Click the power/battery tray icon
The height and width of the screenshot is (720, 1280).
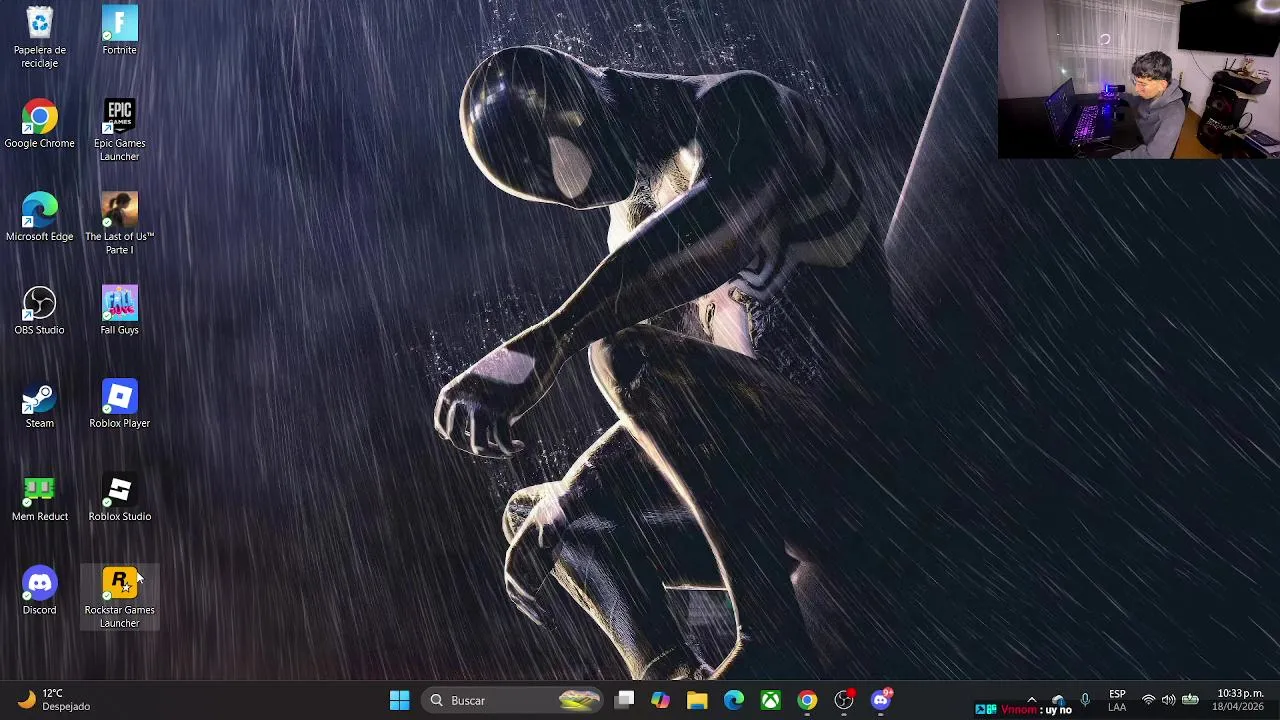pos(1190,700)
